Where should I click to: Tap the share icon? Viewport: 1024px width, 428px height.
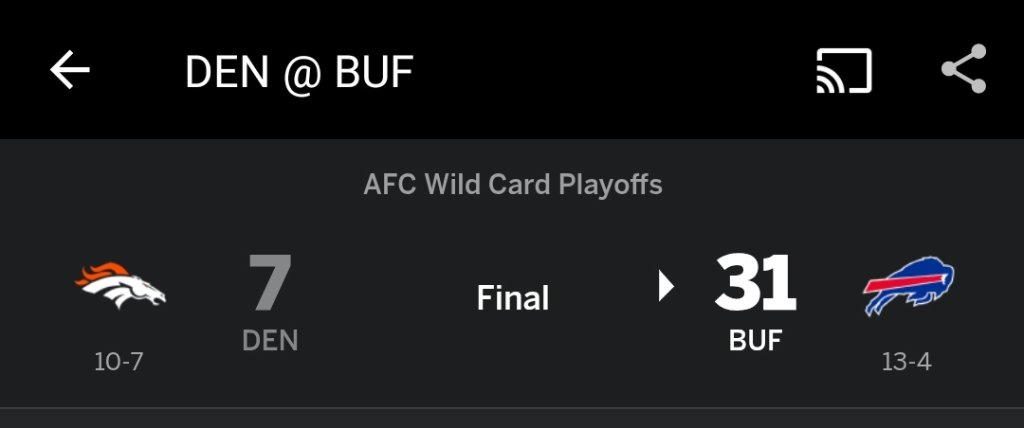tap(963, 70)
